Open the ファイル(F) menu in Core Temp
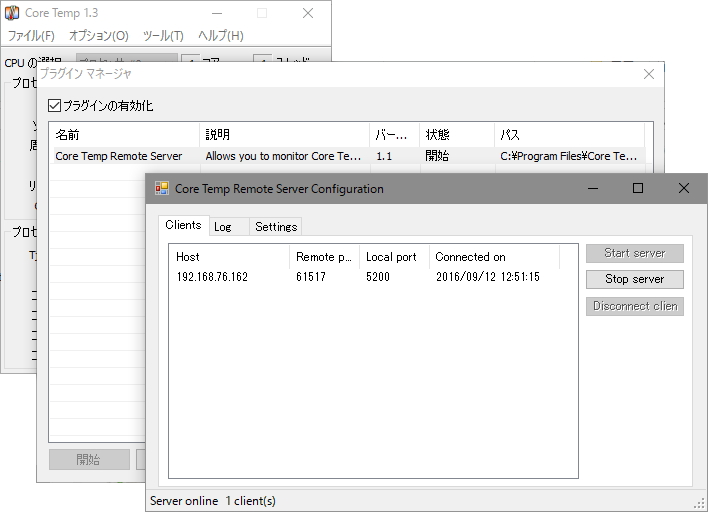The height and width of the screenshot is (512, 708). click(31, 36)
